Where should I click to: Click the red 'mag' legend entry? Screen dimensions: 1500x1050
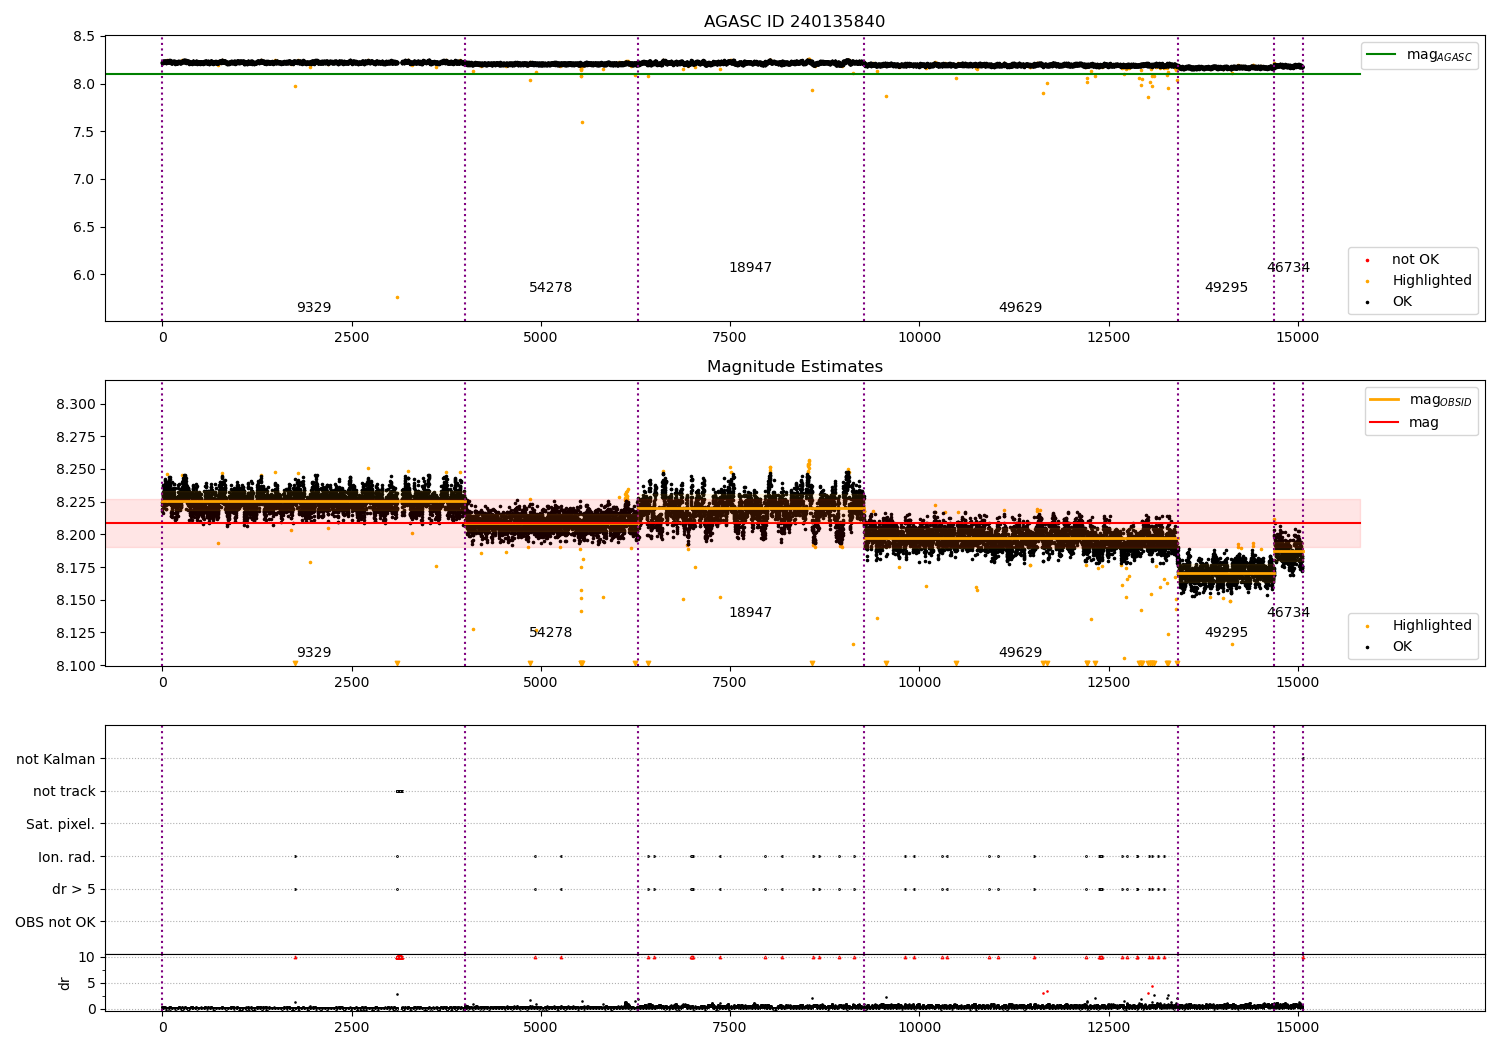(1405, 423)
